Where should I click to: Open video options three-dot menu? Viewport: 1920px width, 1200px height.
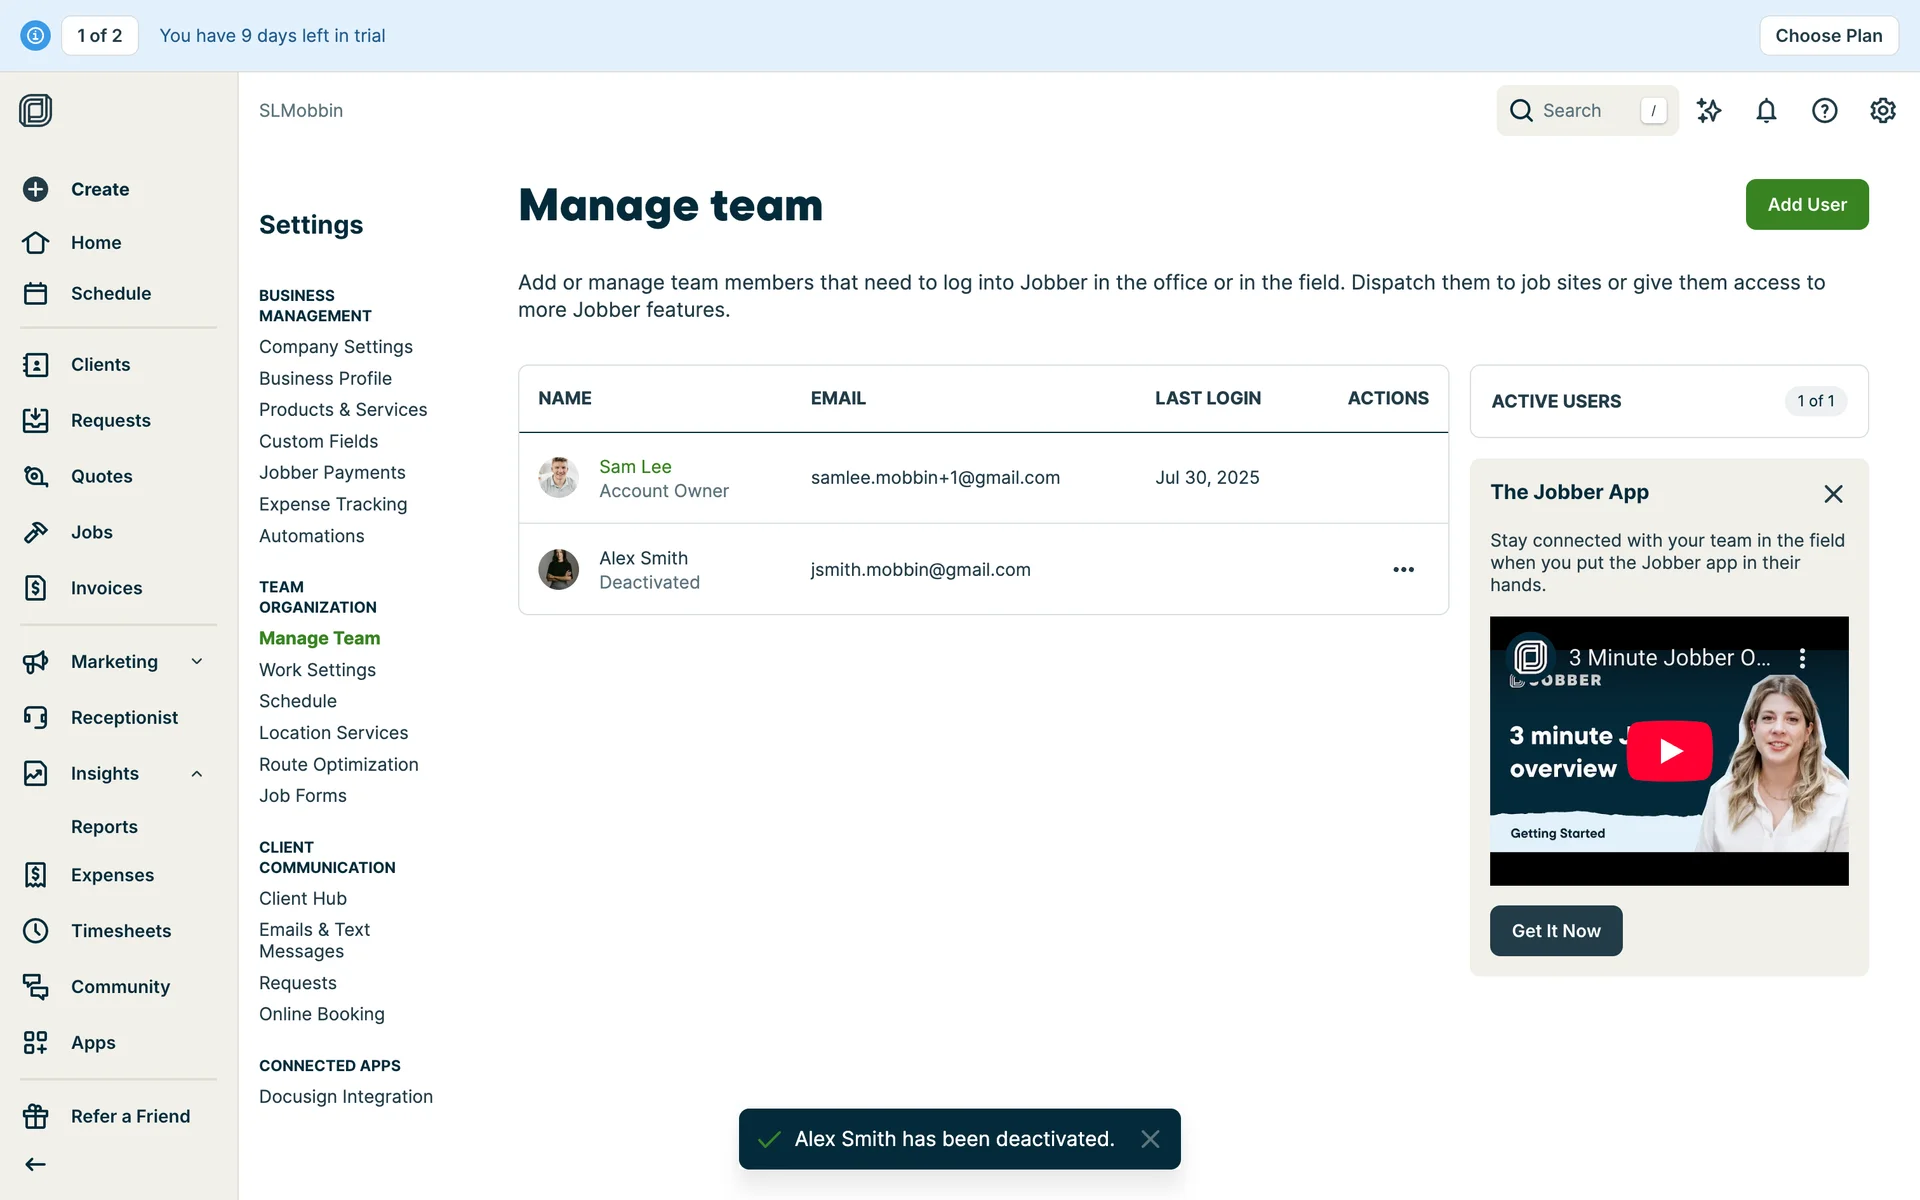pos(1802,658)
